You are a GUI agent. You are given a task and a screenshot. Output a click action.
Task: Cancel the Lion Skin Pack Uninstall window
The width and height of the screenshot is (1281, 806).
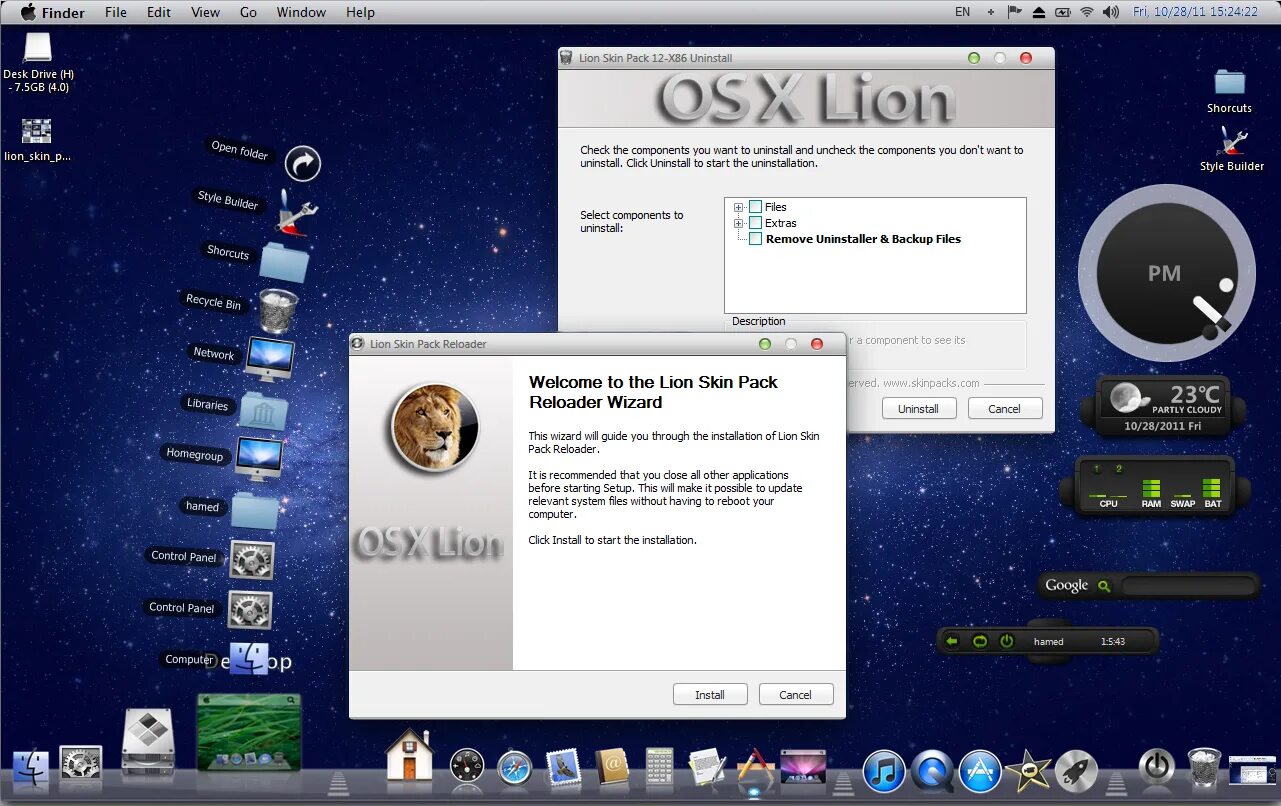click(x=1004, y=408)
